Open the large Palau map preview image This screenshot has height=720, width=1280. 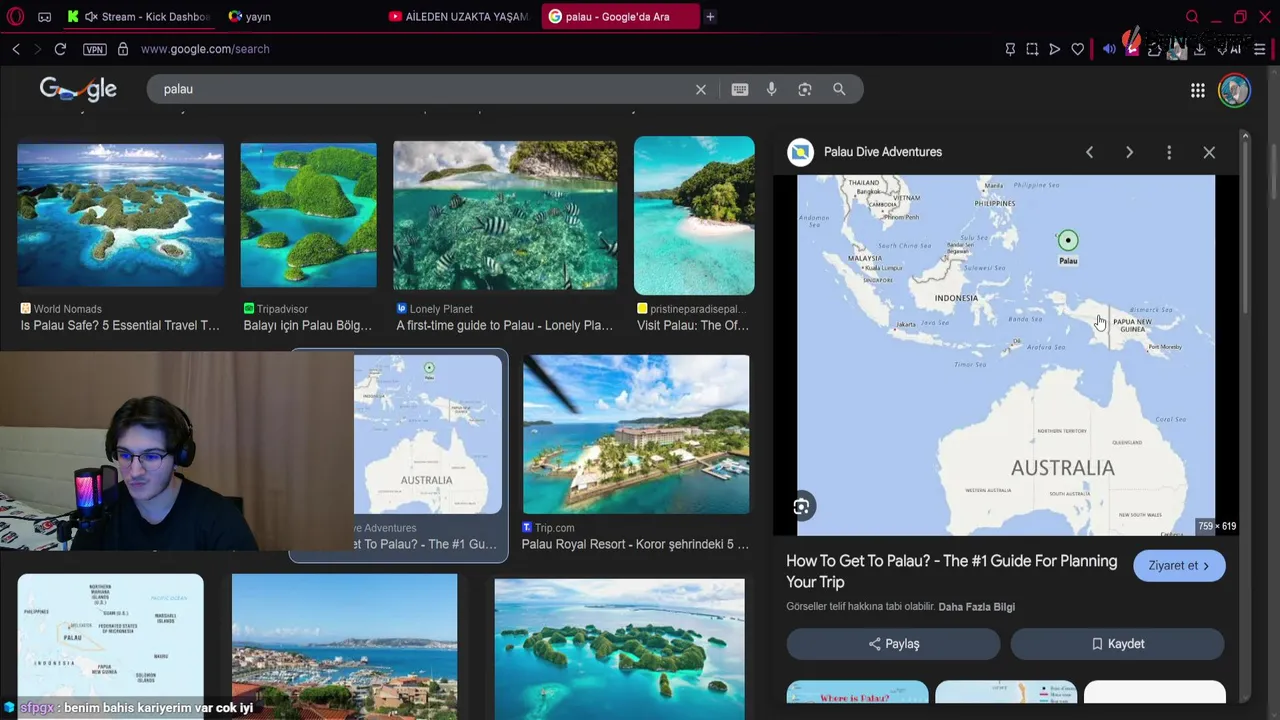[1006, 355]
